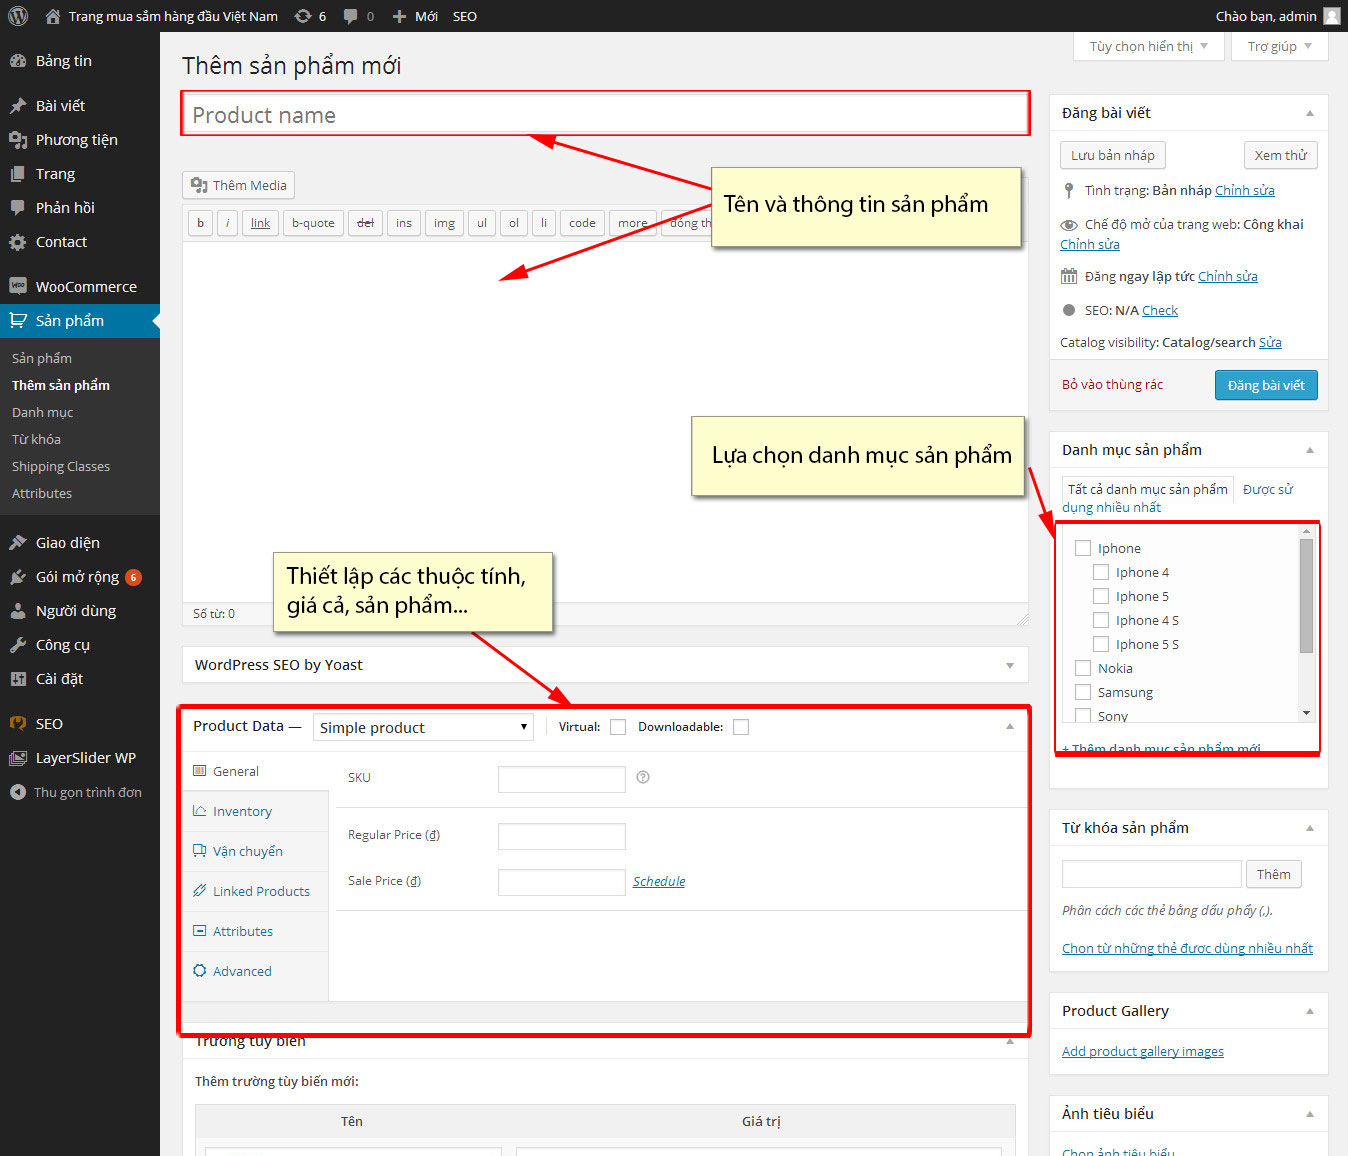
Task: Click the WordPress logo in admin bar
Action: 18,16
